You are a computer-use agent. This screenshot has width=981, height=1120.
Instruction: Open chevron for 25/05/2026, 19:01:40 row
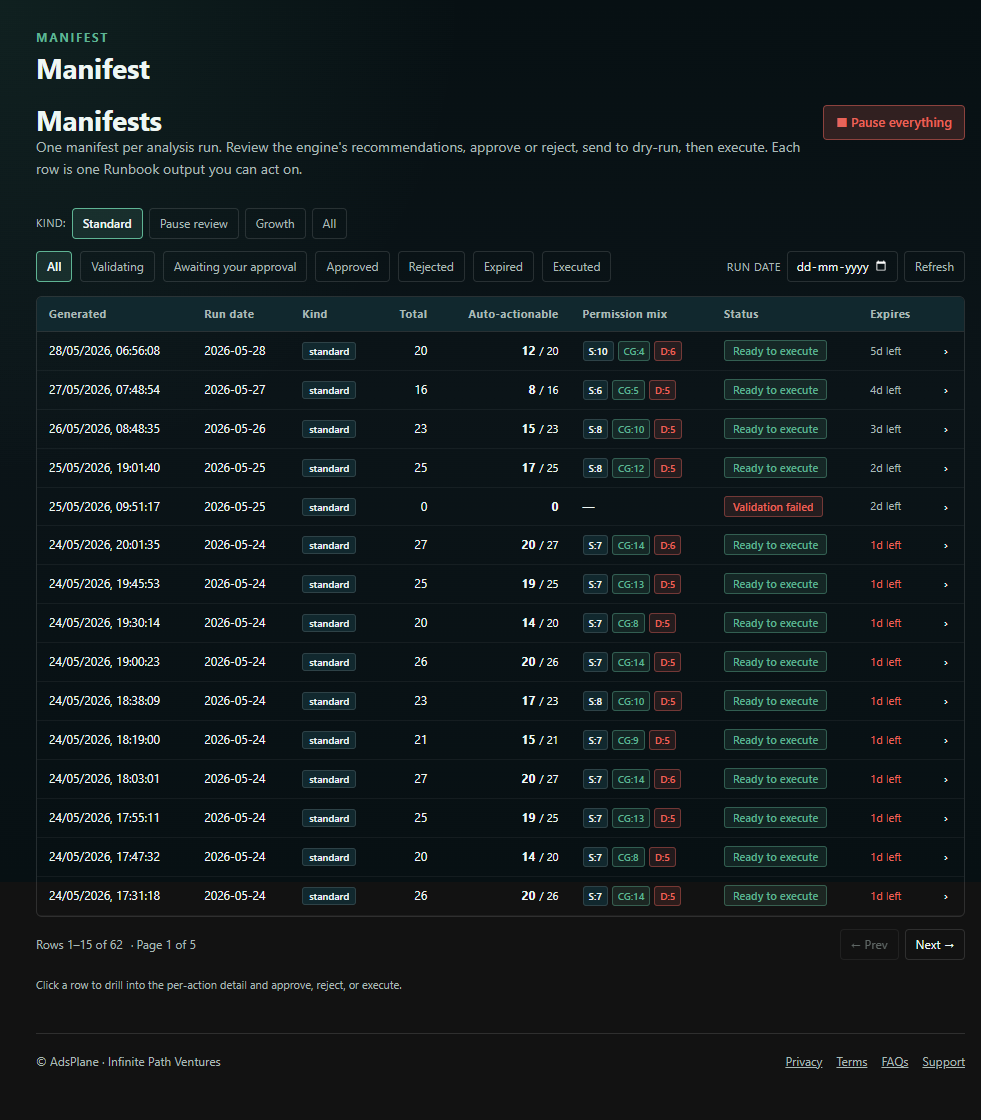946,469
